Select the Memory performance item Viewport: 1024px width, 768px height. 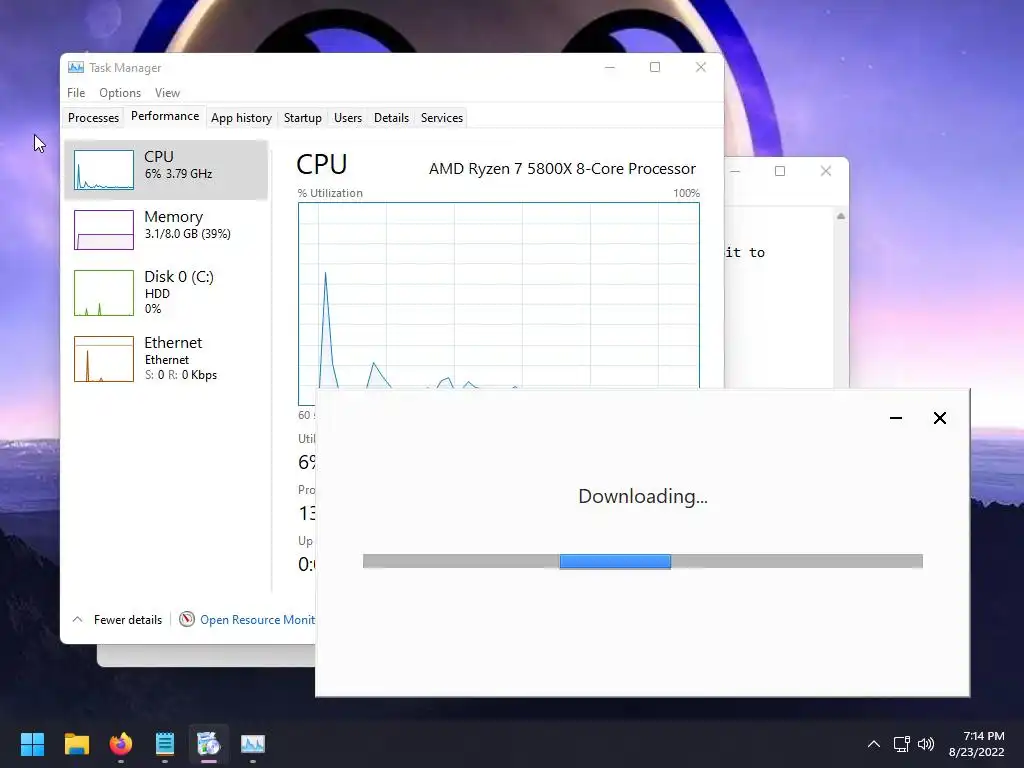pos(166,229)
